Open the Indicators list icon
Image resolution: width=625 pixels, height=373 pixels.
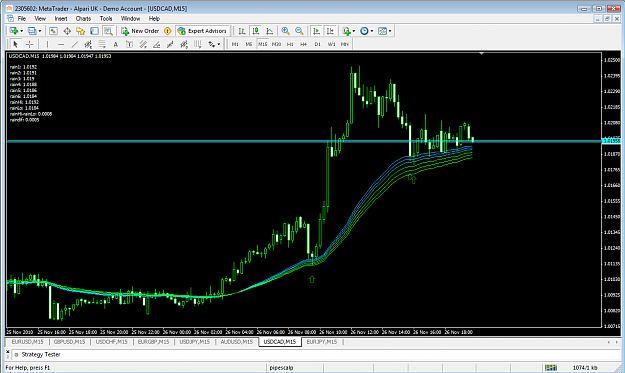(x=346, y=31)
